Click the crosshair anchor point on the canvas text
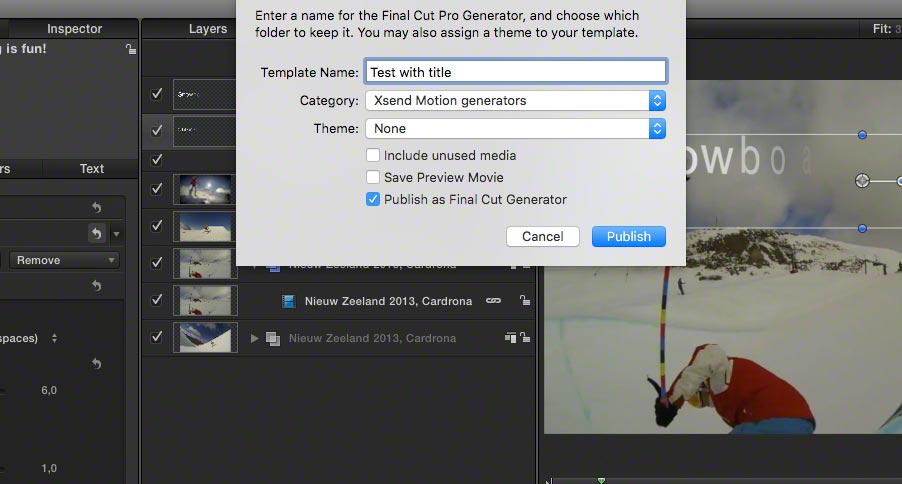 point(862,181)
